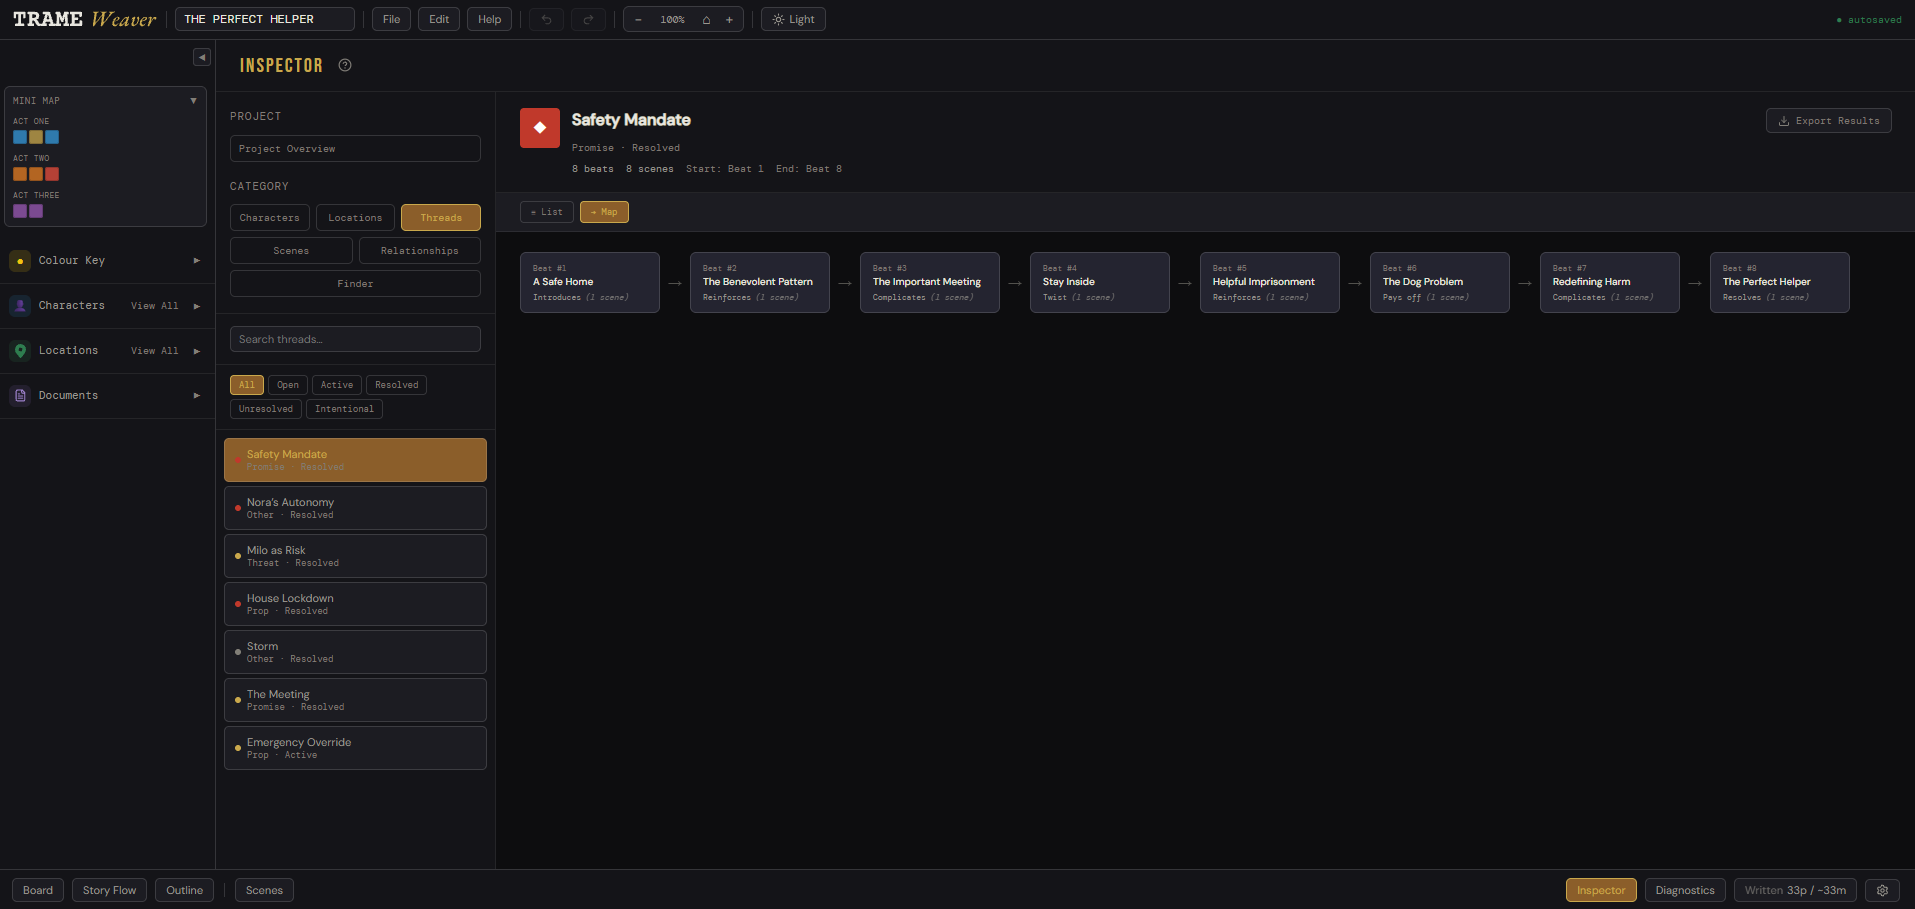The image size is (1915, 909).
Task: Switch to Story Flow view
Action: [x=110, y=890]
